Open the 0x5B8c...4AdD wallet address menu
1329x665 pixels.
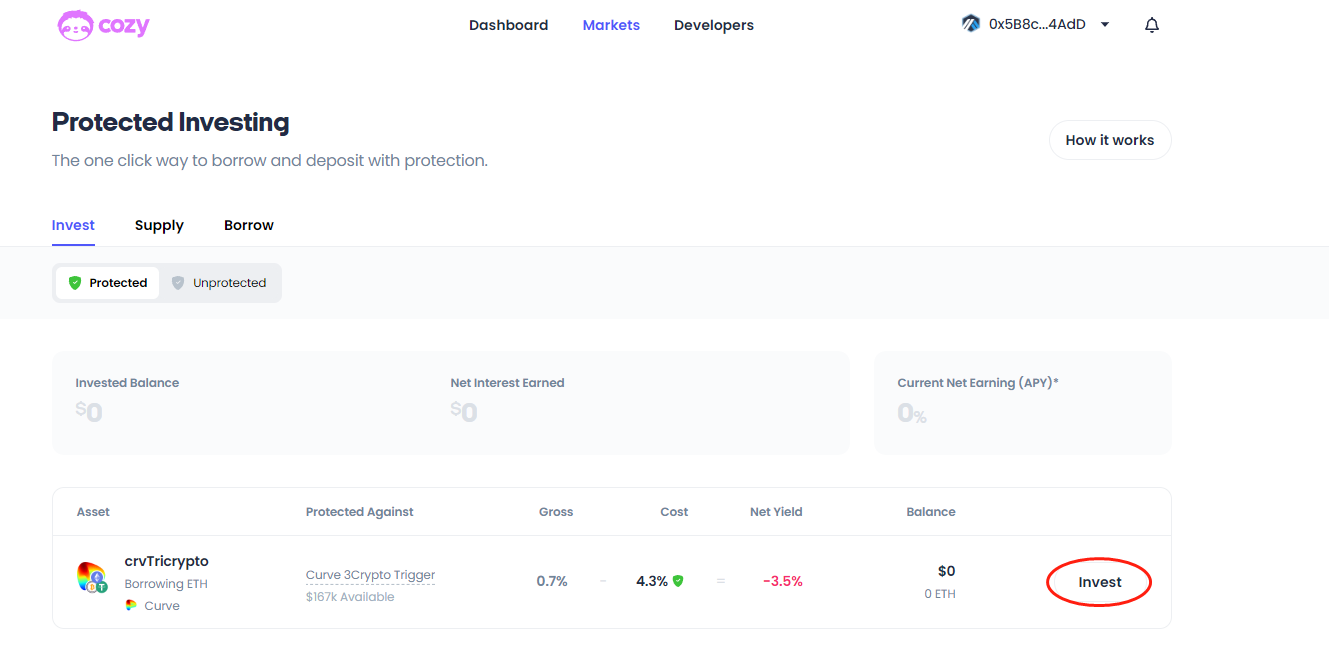[1036, 25]
